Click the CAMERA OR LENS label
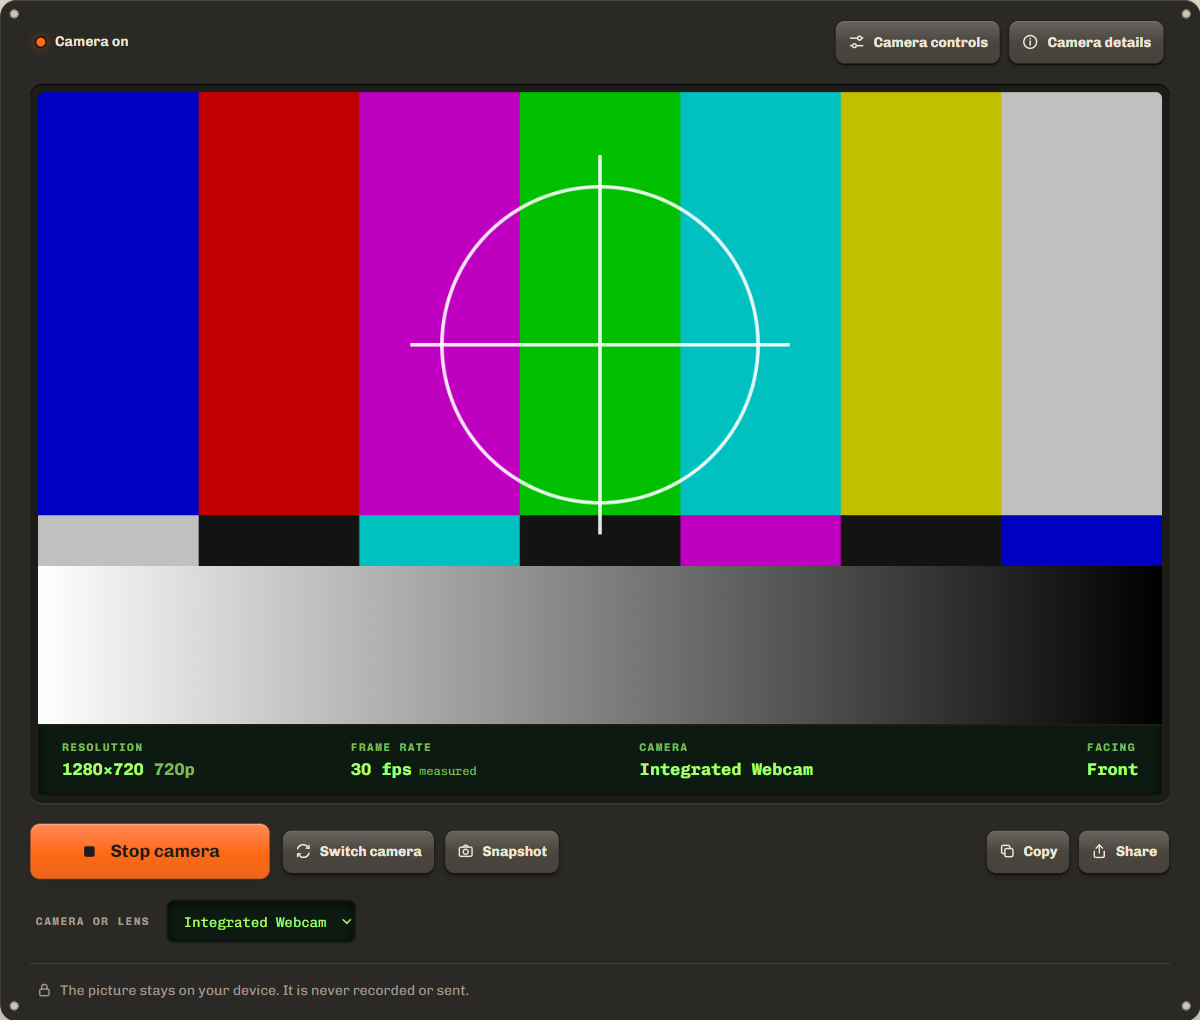Image resolution: width=1200 pixels, height=1020 pixels. click(x=92, y=921)
